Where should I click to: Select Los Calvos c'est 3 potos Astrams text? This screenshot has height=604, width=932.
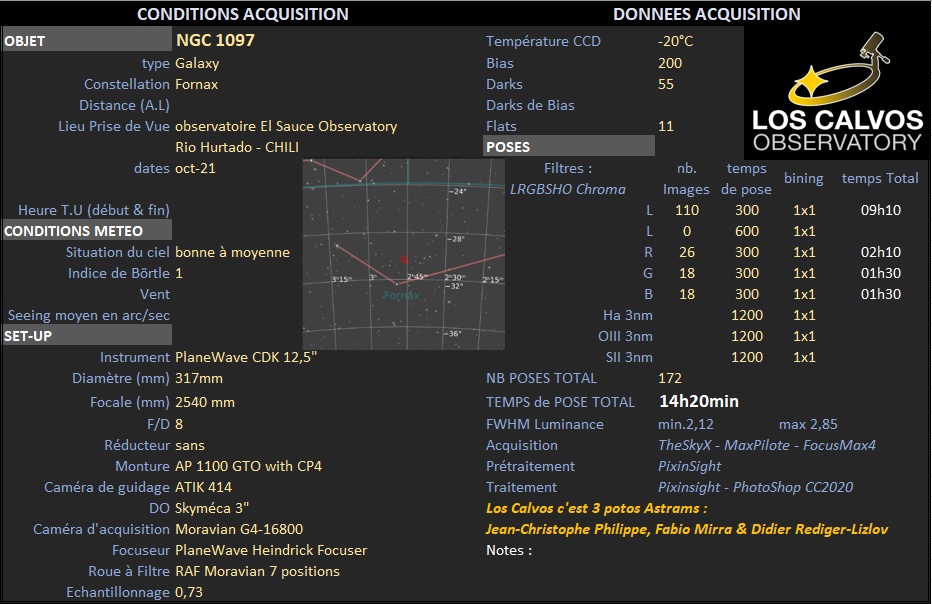pyautogui.click(x=596, y=508)
